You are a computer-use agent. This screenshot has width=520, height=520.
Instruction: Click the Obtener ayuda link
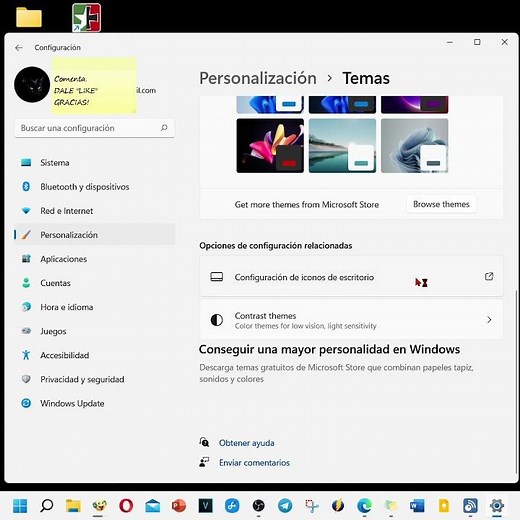pyautogui.click(x=247, y=443)
